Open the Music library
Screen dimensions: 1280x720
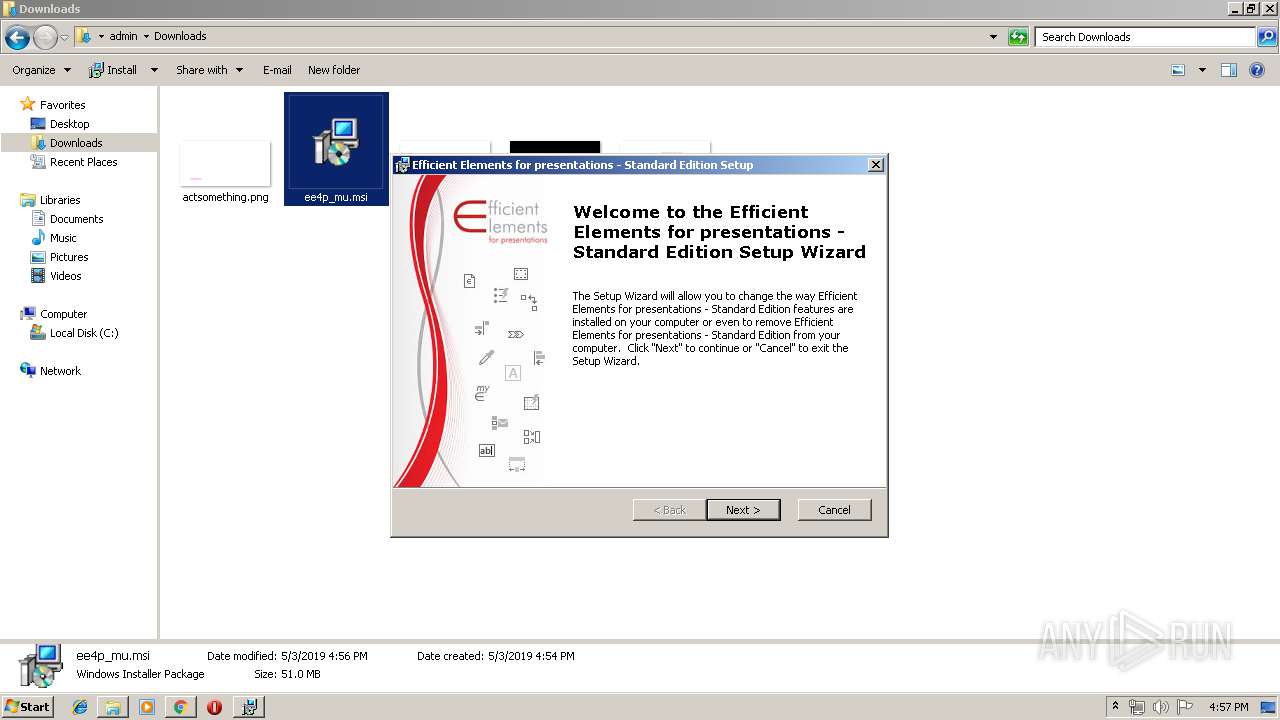pyautogui.click(x=63, y=238)
